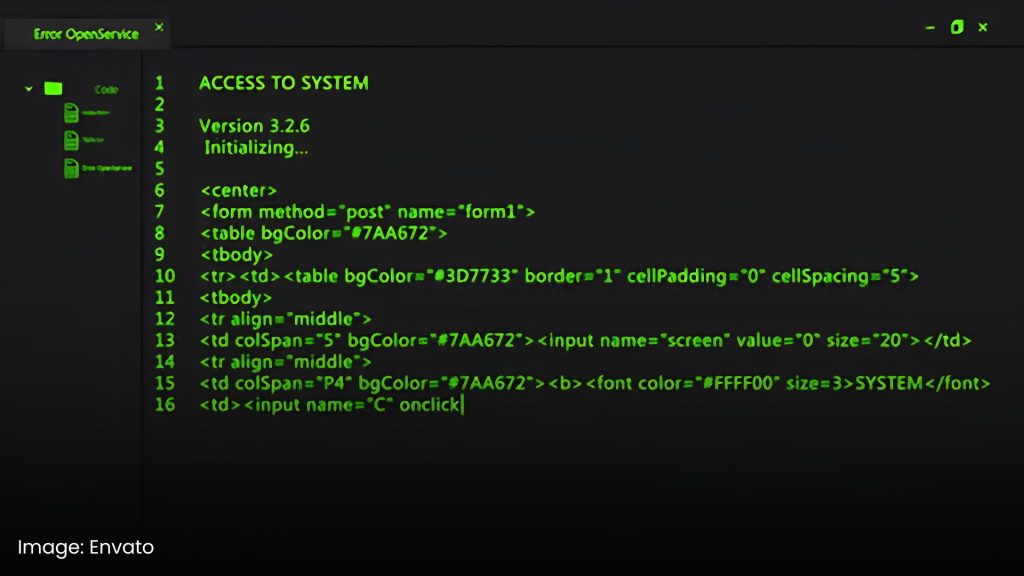
Task: Select the Code folder label
Action: coord(106,89)
